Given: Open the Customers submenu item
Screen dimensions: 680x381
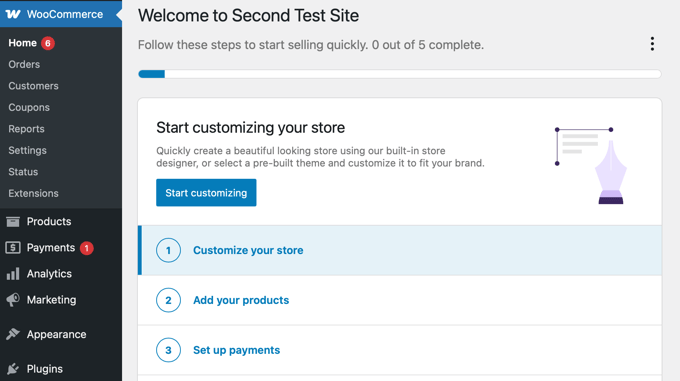Looking at the screenshot, I should 33,86.
